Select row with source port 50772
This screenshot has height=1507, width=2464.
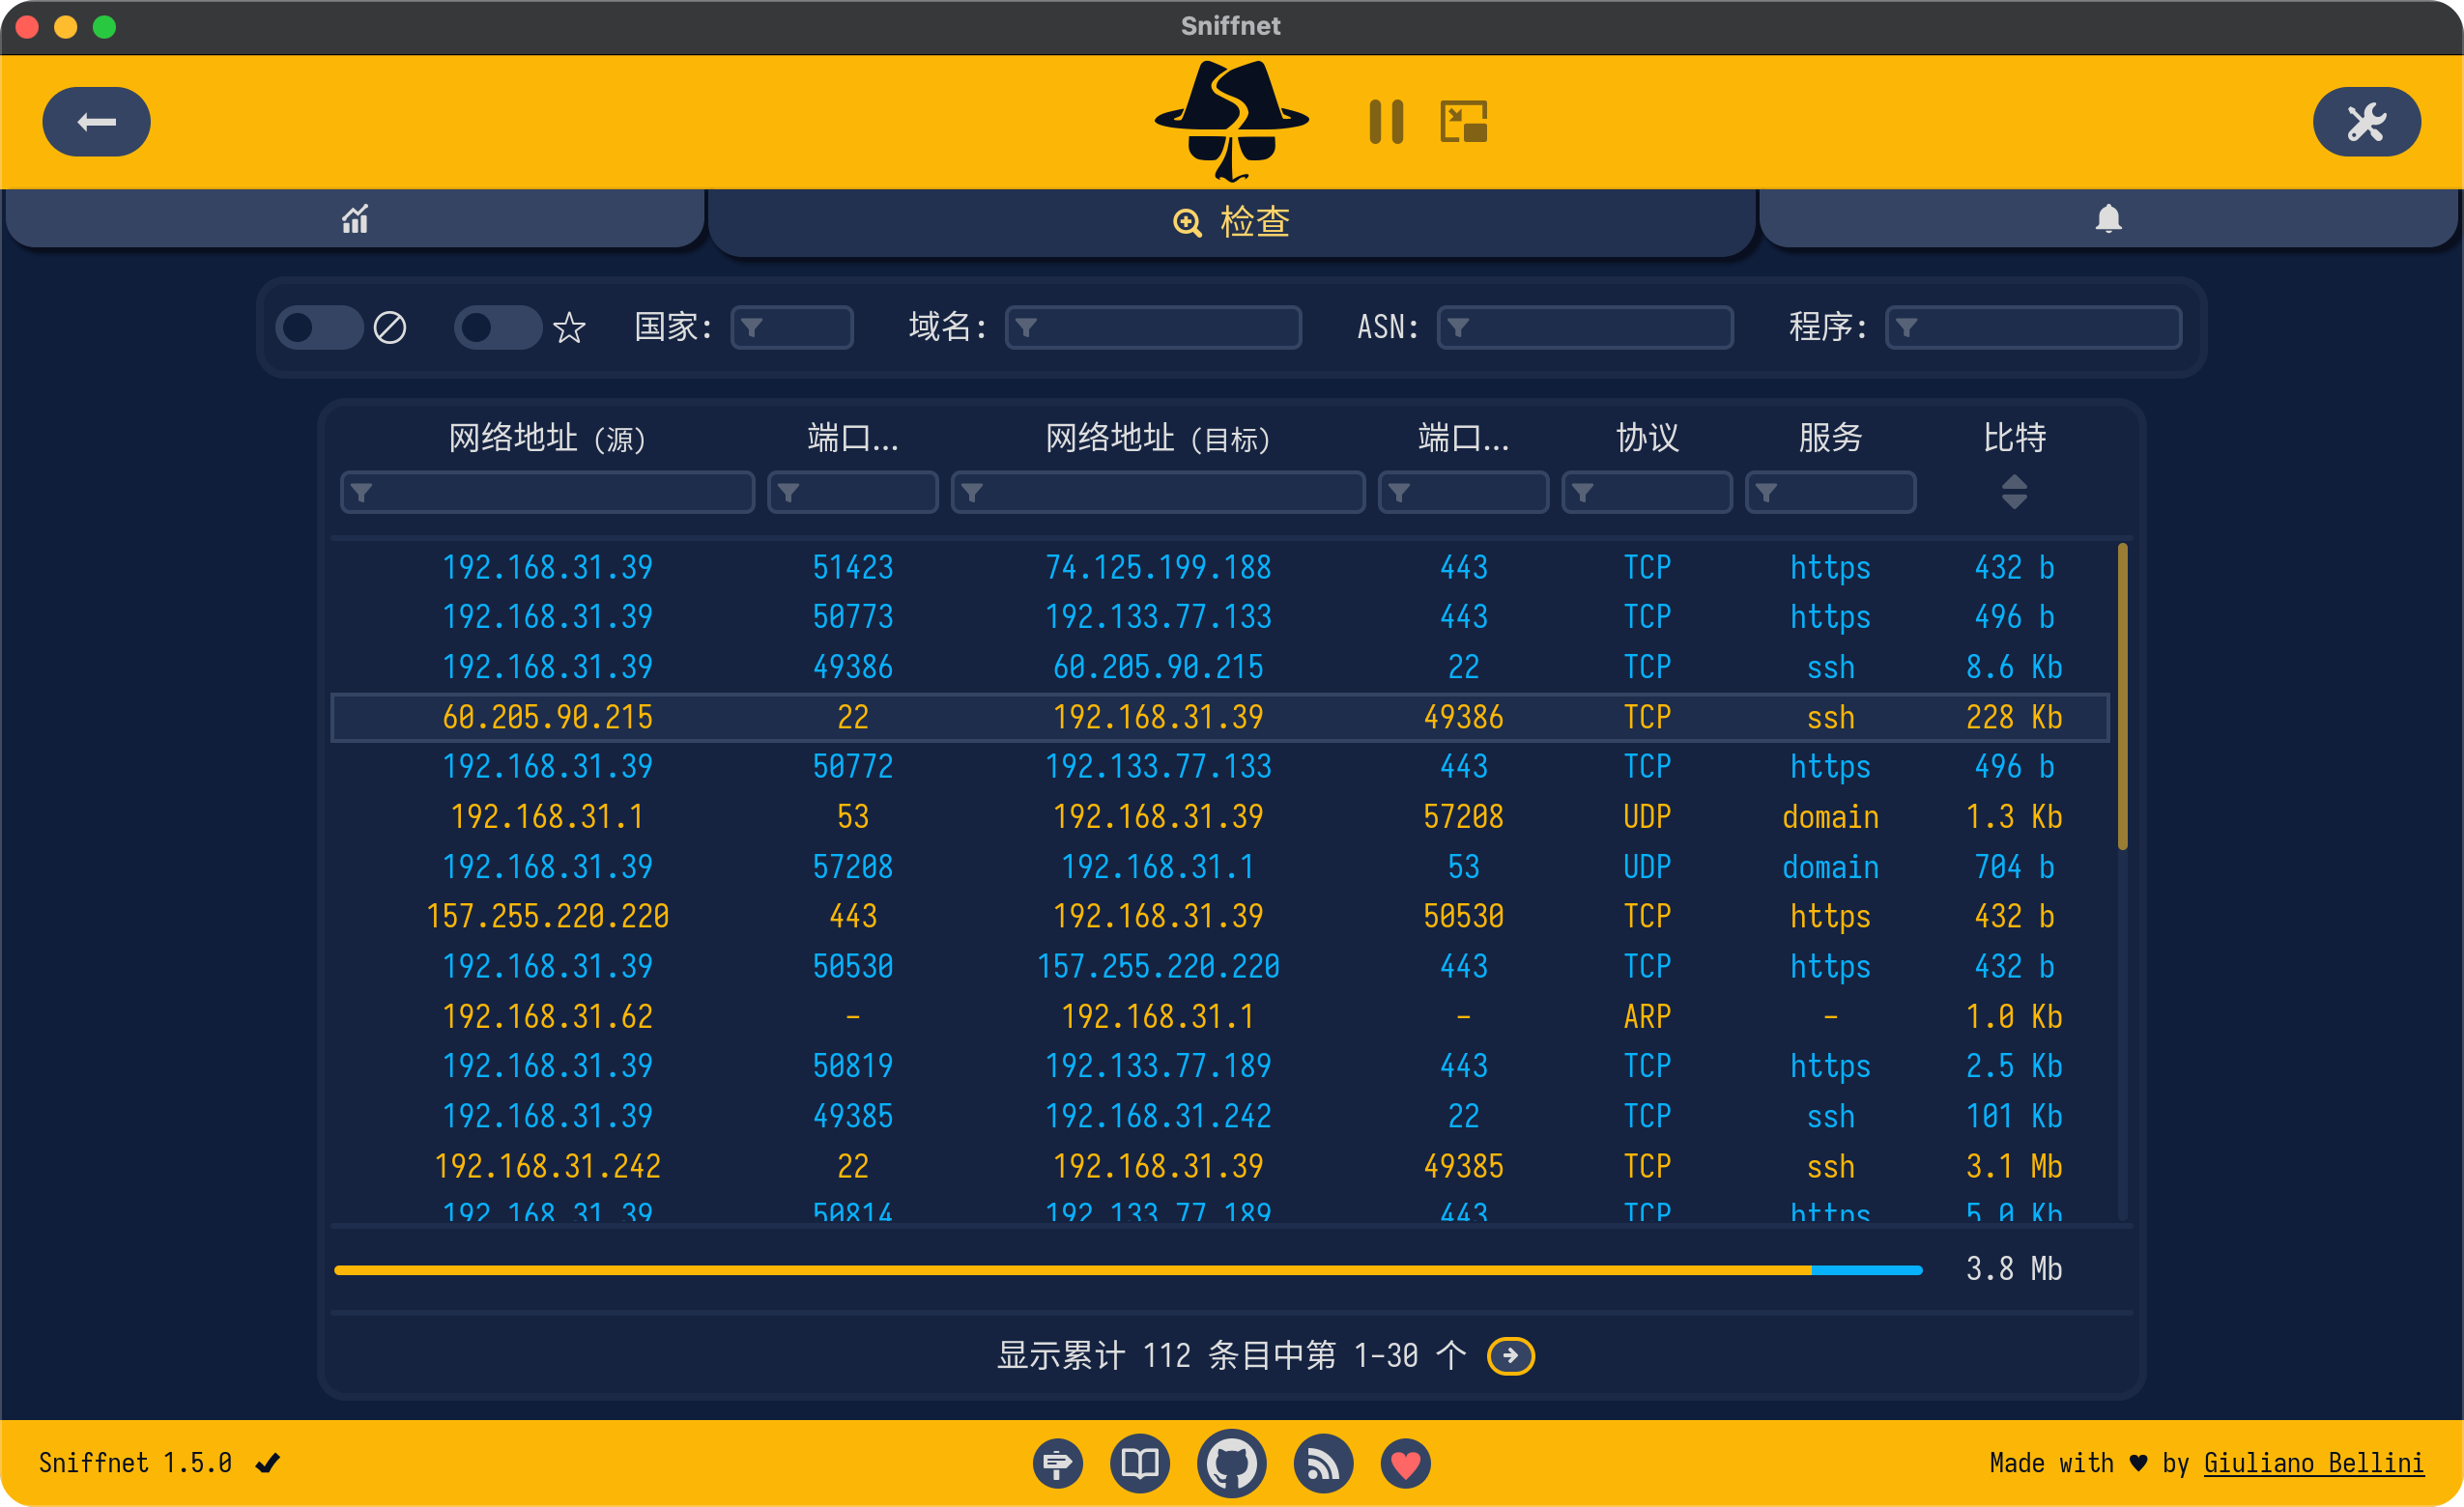point(1220,767)
